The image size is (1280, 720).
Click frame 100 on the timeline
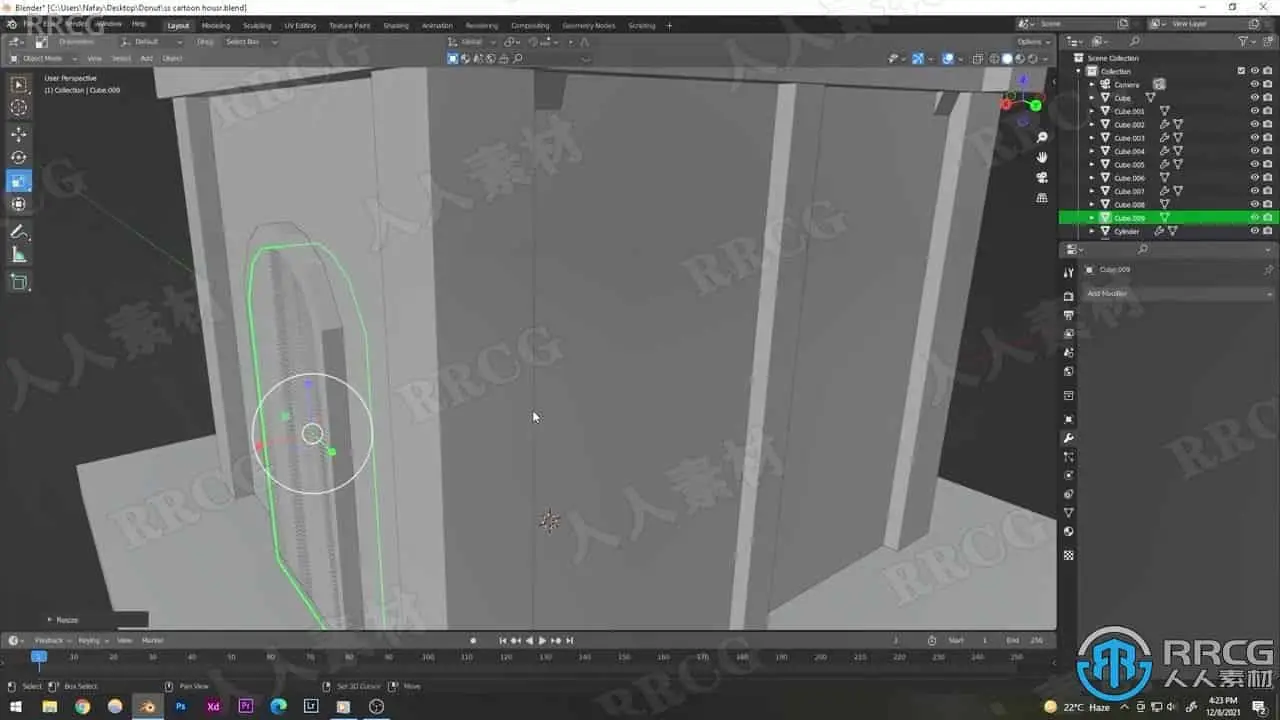428,657
